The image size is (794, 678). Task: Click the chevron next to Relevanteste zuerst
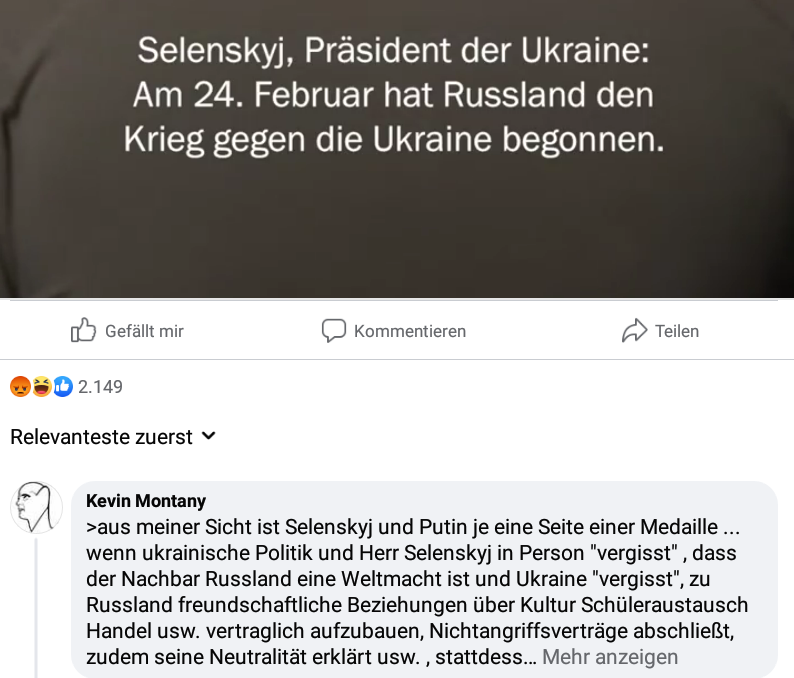point(209,436)
